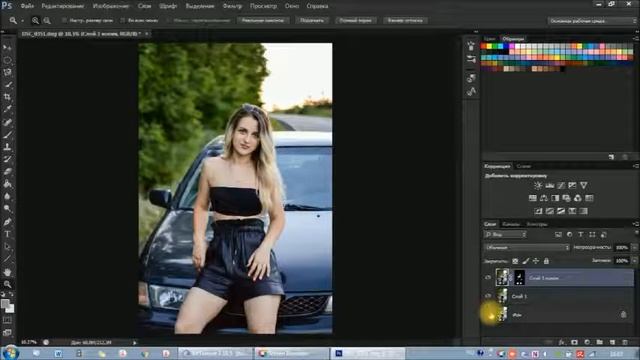The height and width of the screenshot is (360, 640).
Task: Click the 'Полный экран' button
Action: tap(356, 20)
